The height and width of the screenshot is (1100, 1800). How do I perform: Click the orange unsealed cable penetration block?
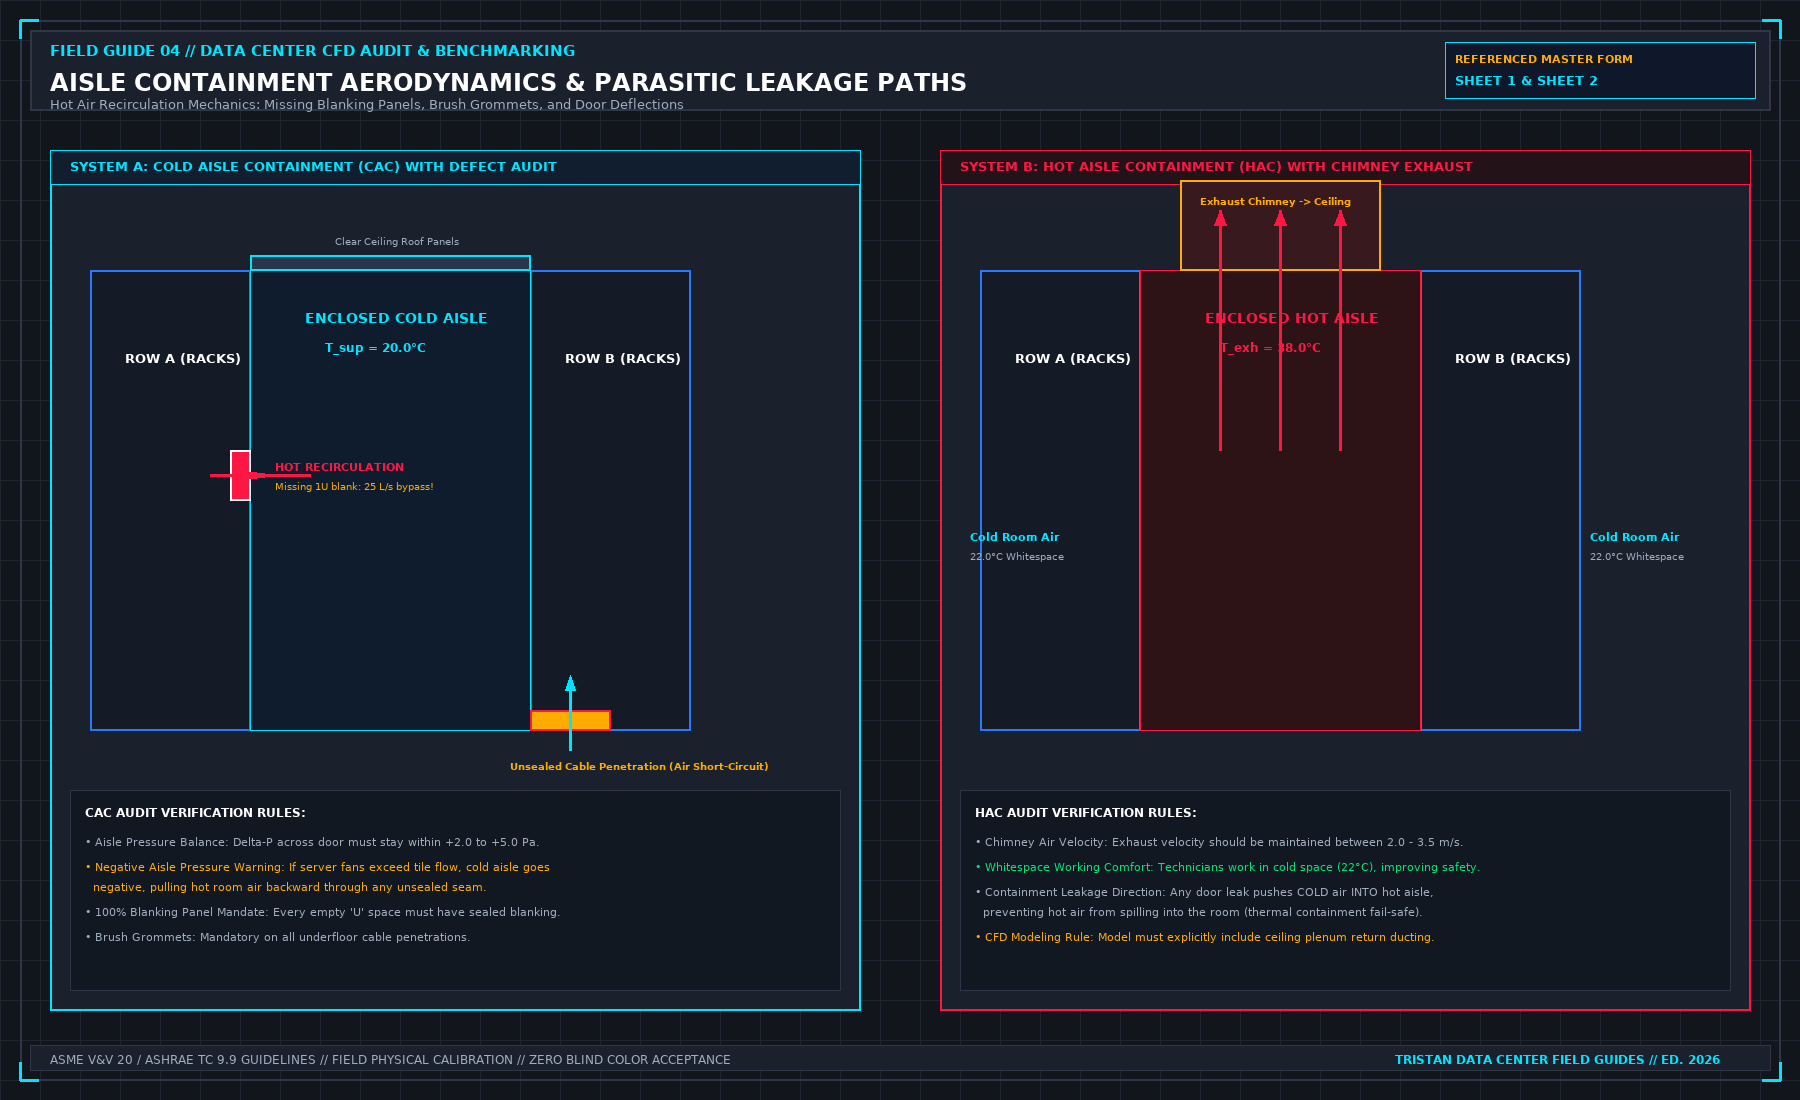pos(570,720)
